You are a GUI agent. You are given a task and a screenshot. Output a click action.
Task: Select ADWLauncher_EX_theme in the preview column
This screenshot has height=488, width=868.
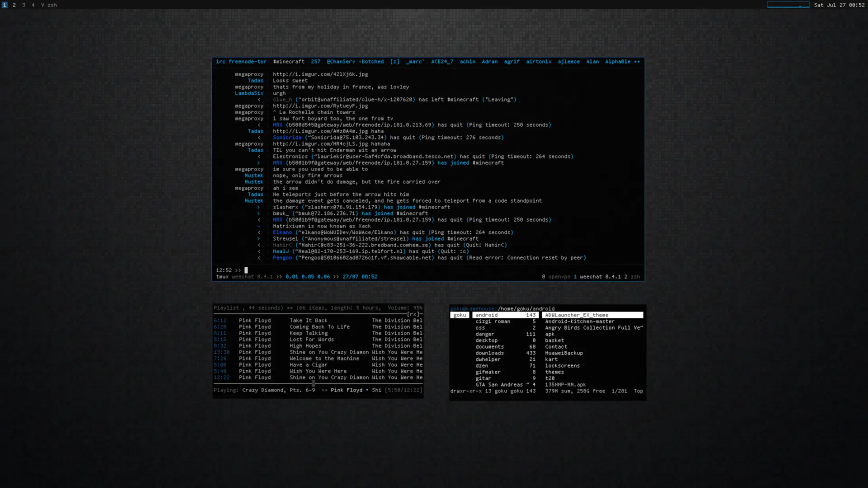pos(592,315)
